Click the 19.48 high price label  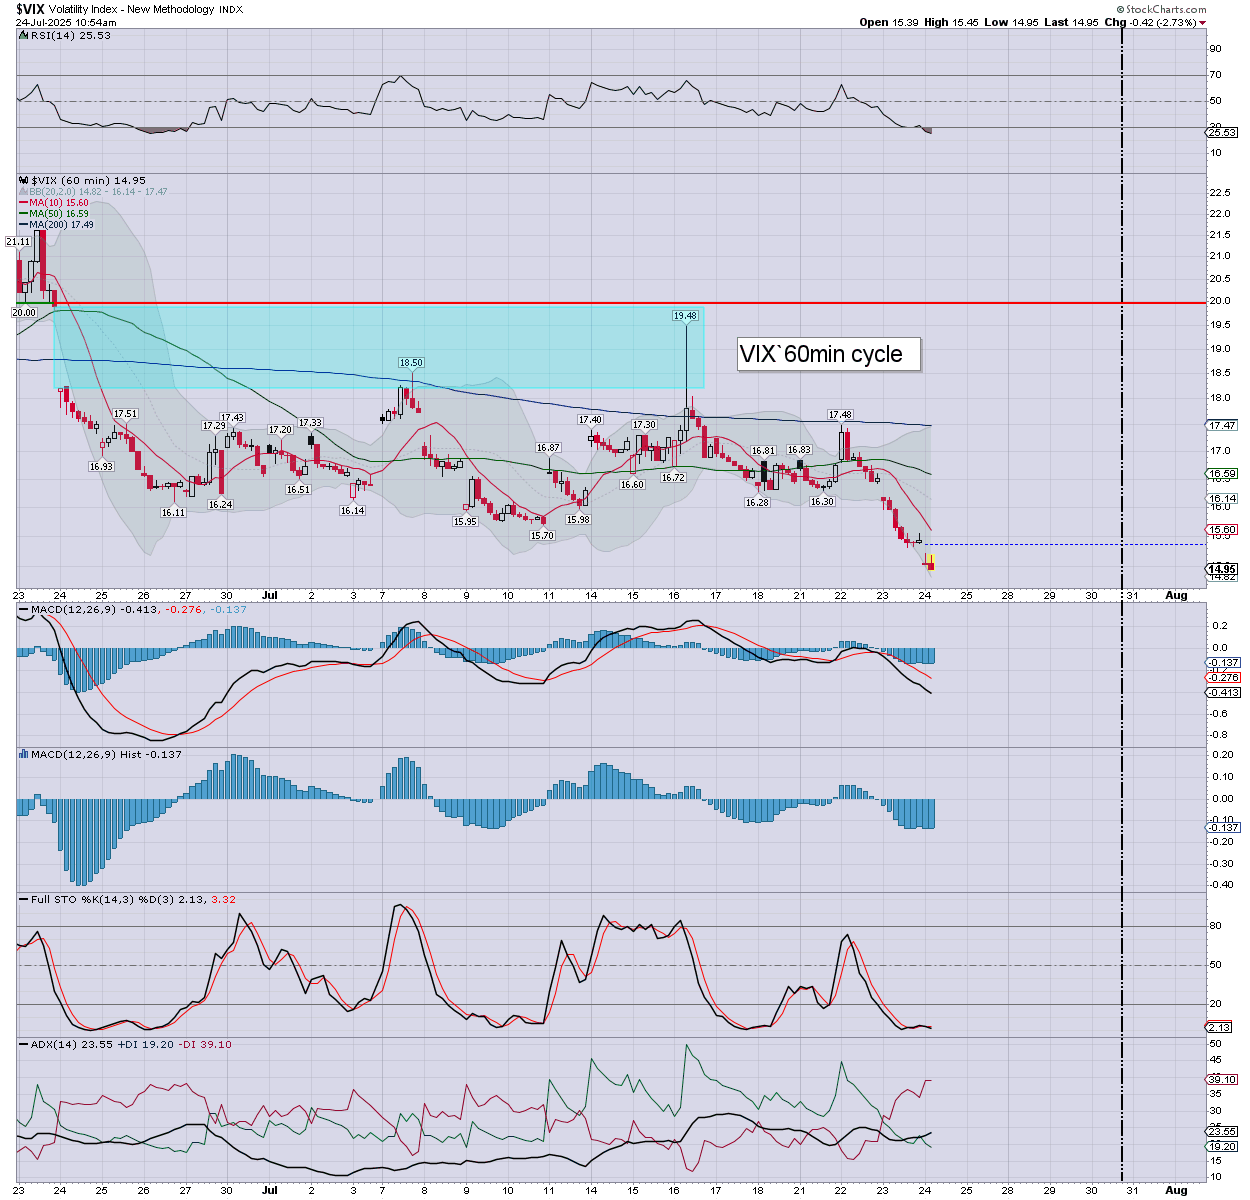685,316
